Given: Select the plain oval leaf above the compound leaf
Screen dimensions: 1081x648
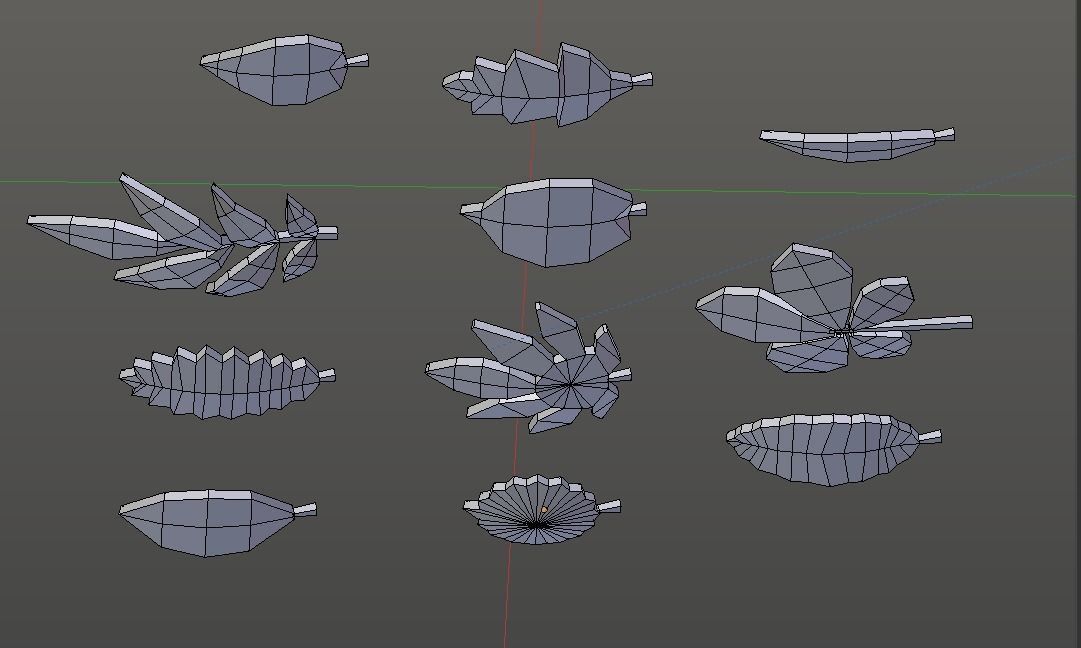Looking at the screenshot, I should click(283, 70).
